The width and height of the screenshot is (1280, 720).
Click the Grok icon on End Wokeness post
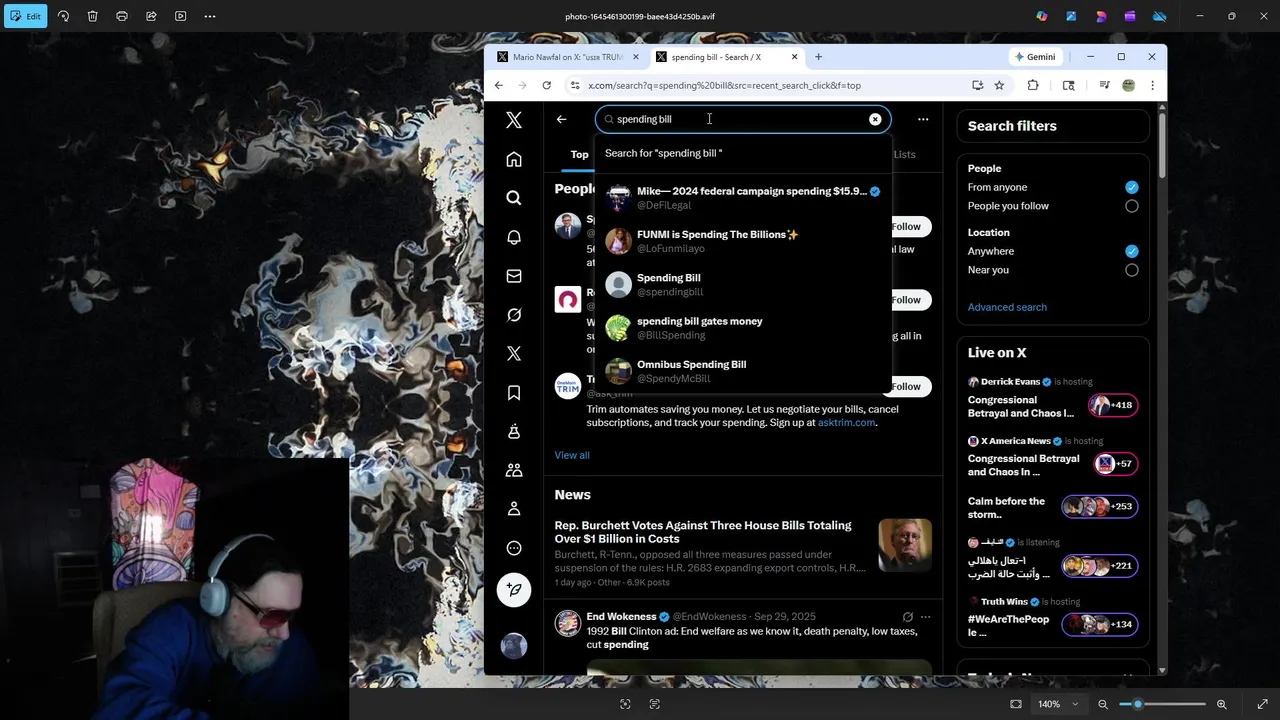click(x=907, y=617)
